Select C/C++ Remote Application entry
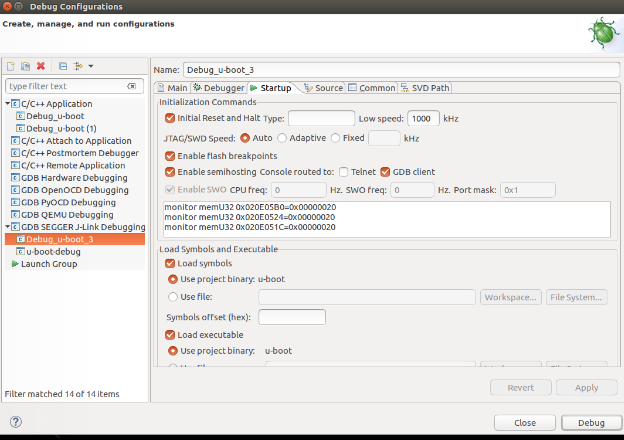 (x=73, y=165)
